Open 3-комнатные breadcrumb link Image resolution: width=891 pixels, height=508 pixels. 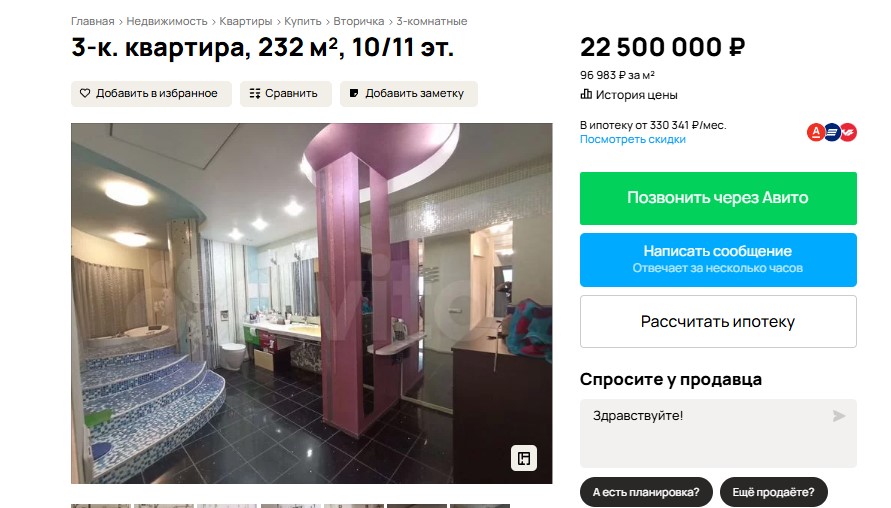click(x=431, y=21)
